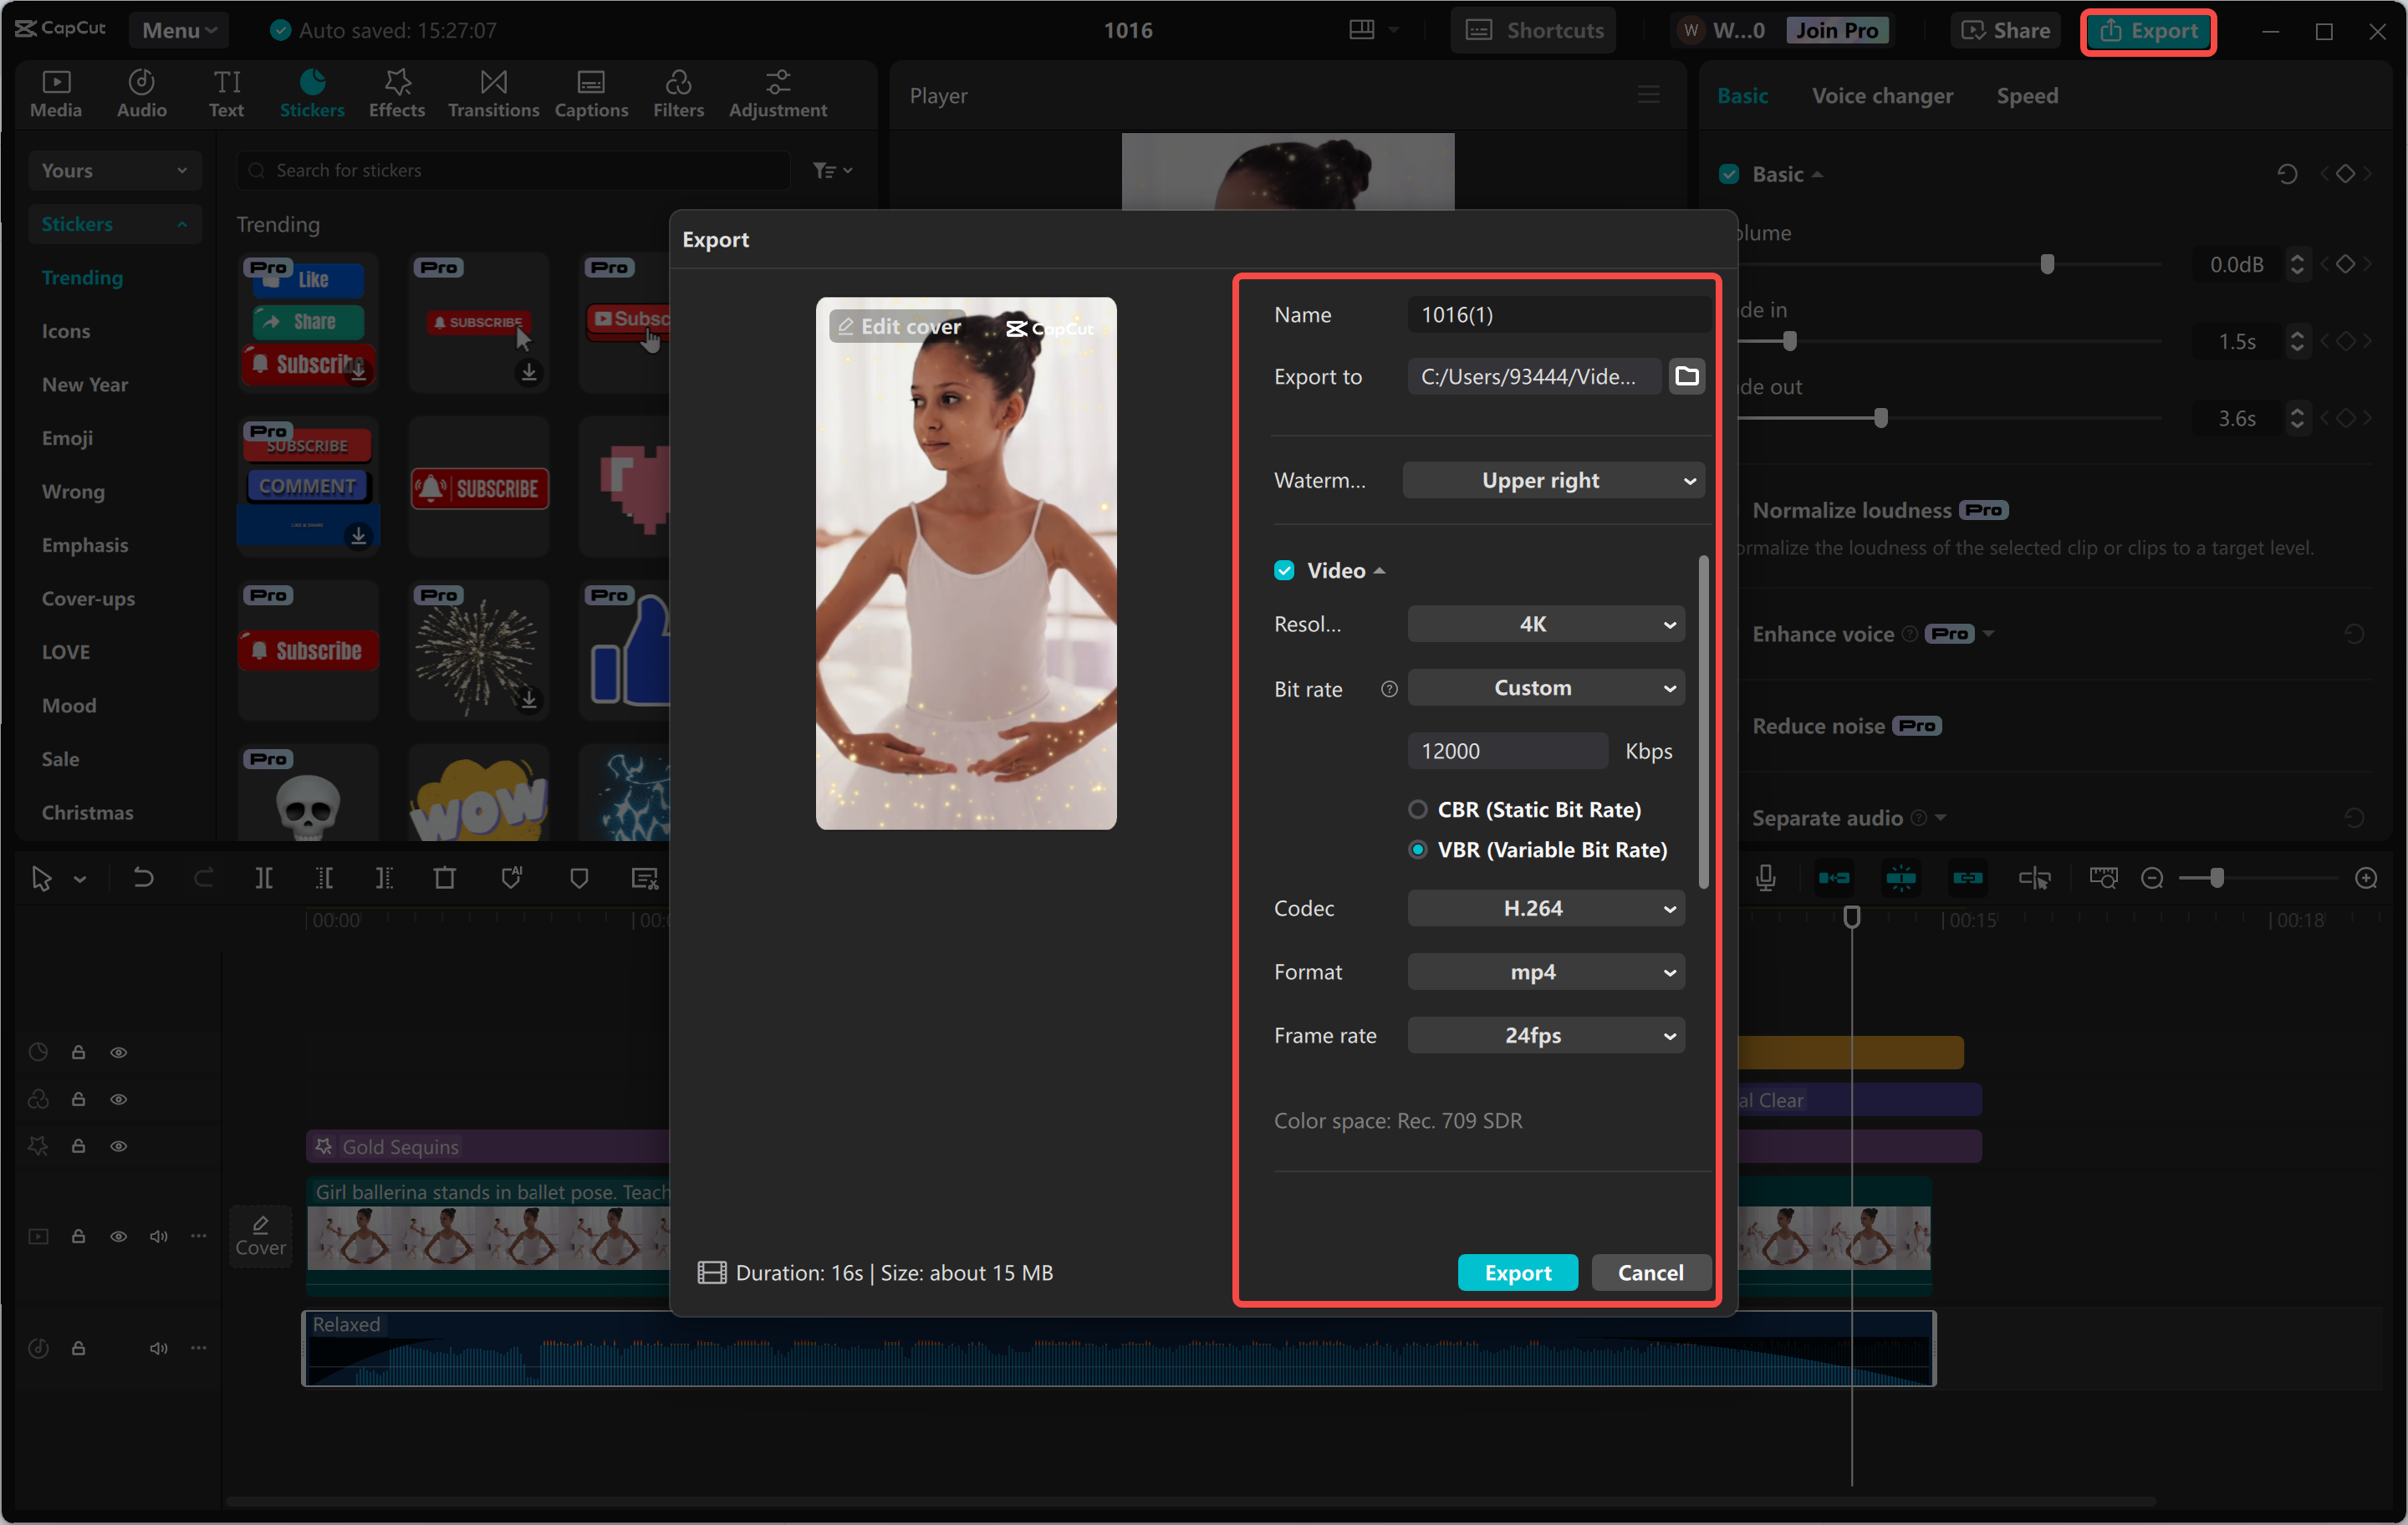Open the Effects panel

coord(396,93)
